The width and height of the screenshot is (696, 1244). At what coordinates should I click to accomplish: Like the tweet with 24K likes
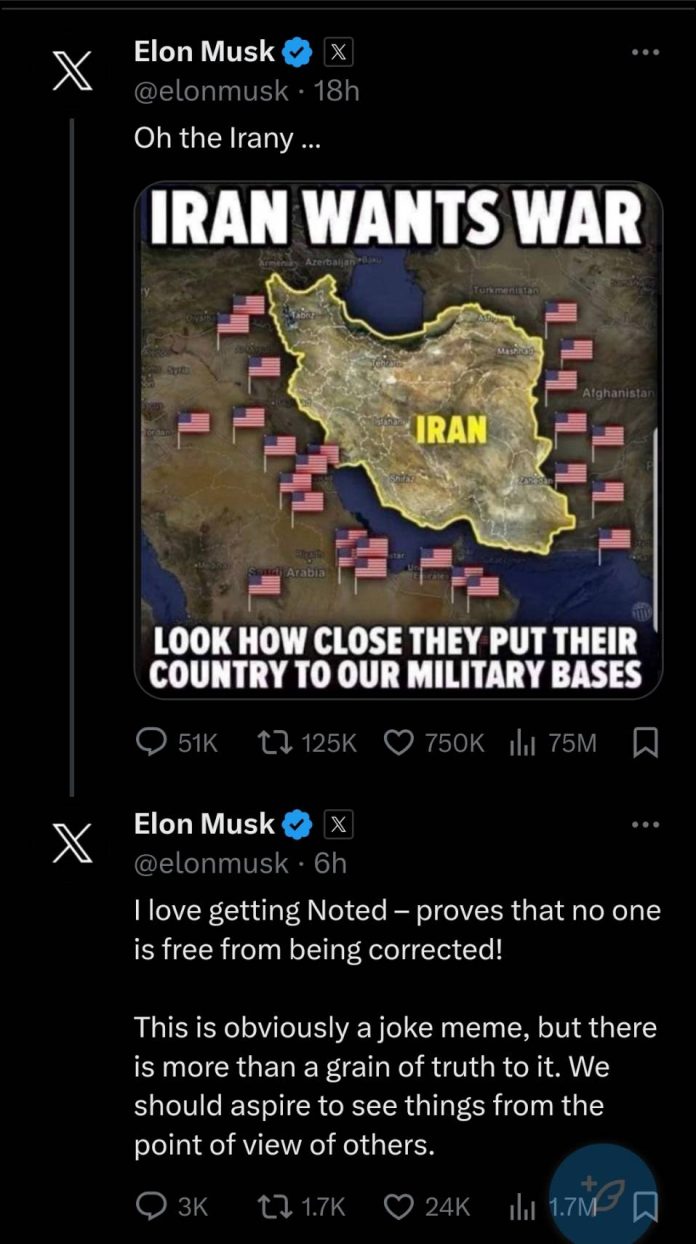(x=400, y=1206)
